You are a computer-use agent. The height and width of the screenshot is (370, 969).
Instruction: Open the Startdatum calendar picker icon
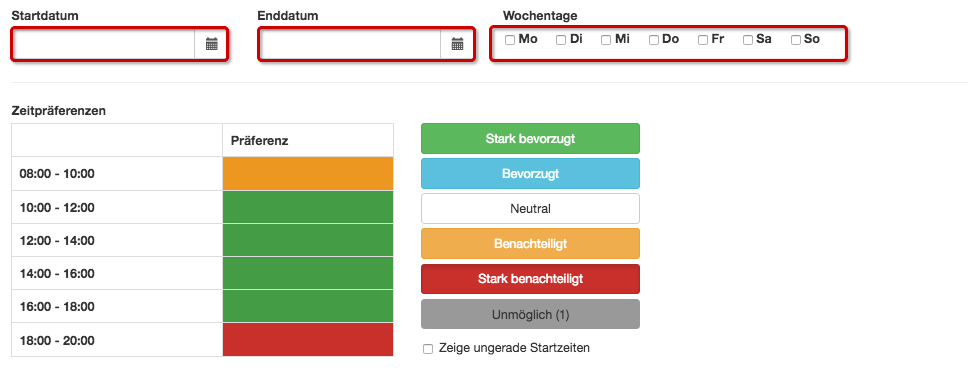pyautogui.click(x=211, y=44)
